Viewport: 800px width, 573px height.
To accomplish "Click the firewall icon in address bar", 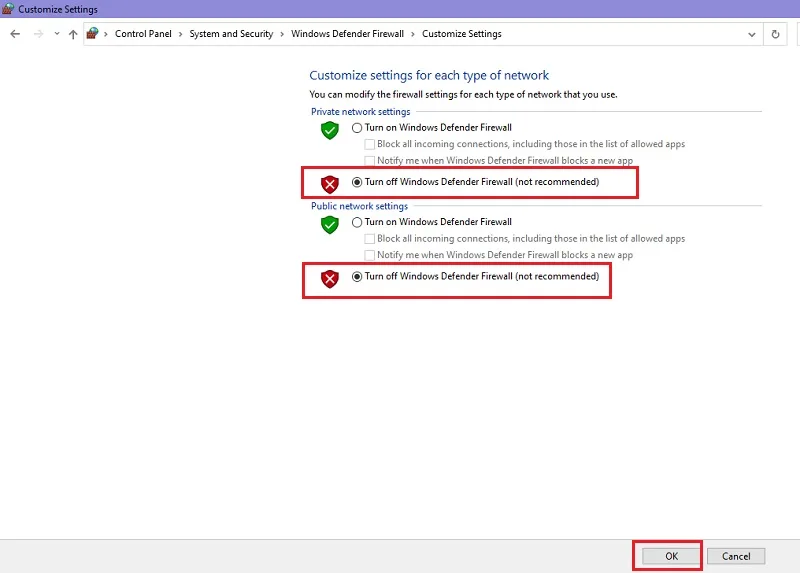I will click(x=92, y=34).
